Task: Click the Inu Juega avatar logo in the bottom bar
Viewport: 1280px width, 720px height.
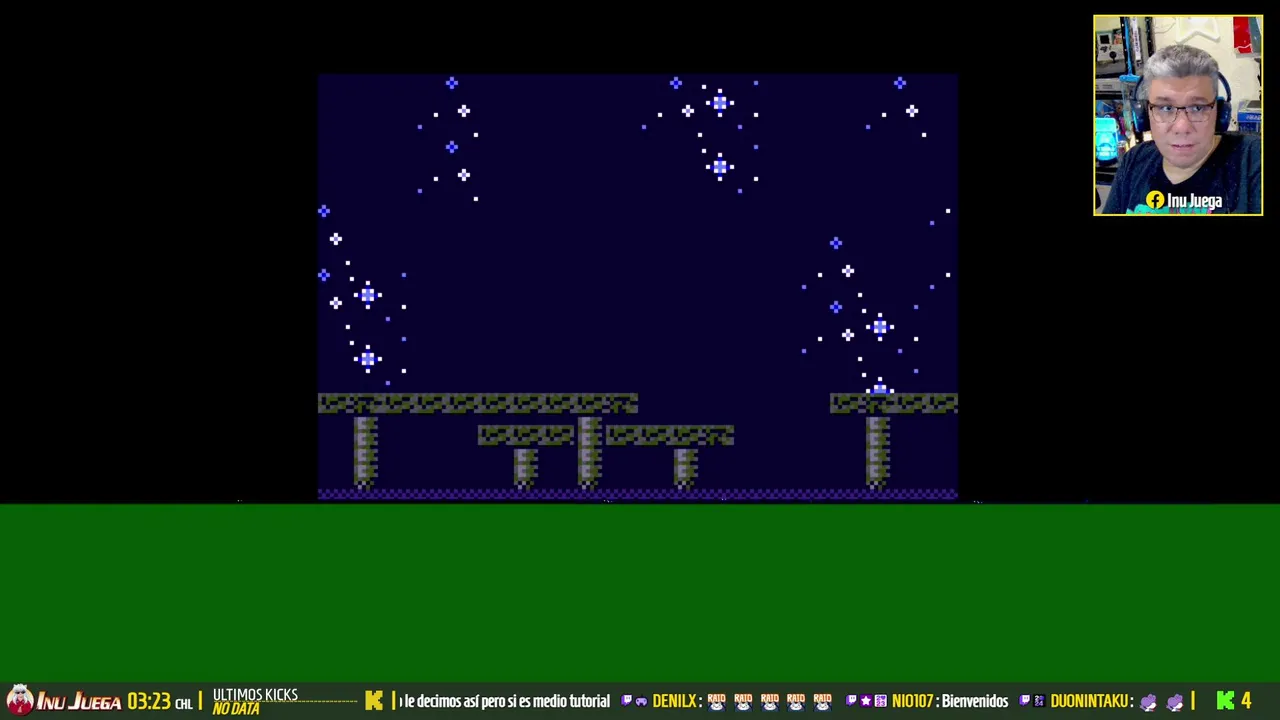Action: point(20,700)
